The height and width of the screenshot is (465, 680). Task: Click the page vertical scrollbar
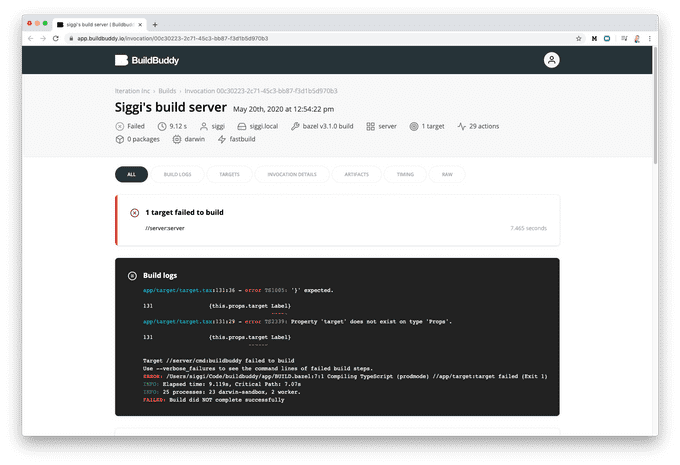[655, 105]
